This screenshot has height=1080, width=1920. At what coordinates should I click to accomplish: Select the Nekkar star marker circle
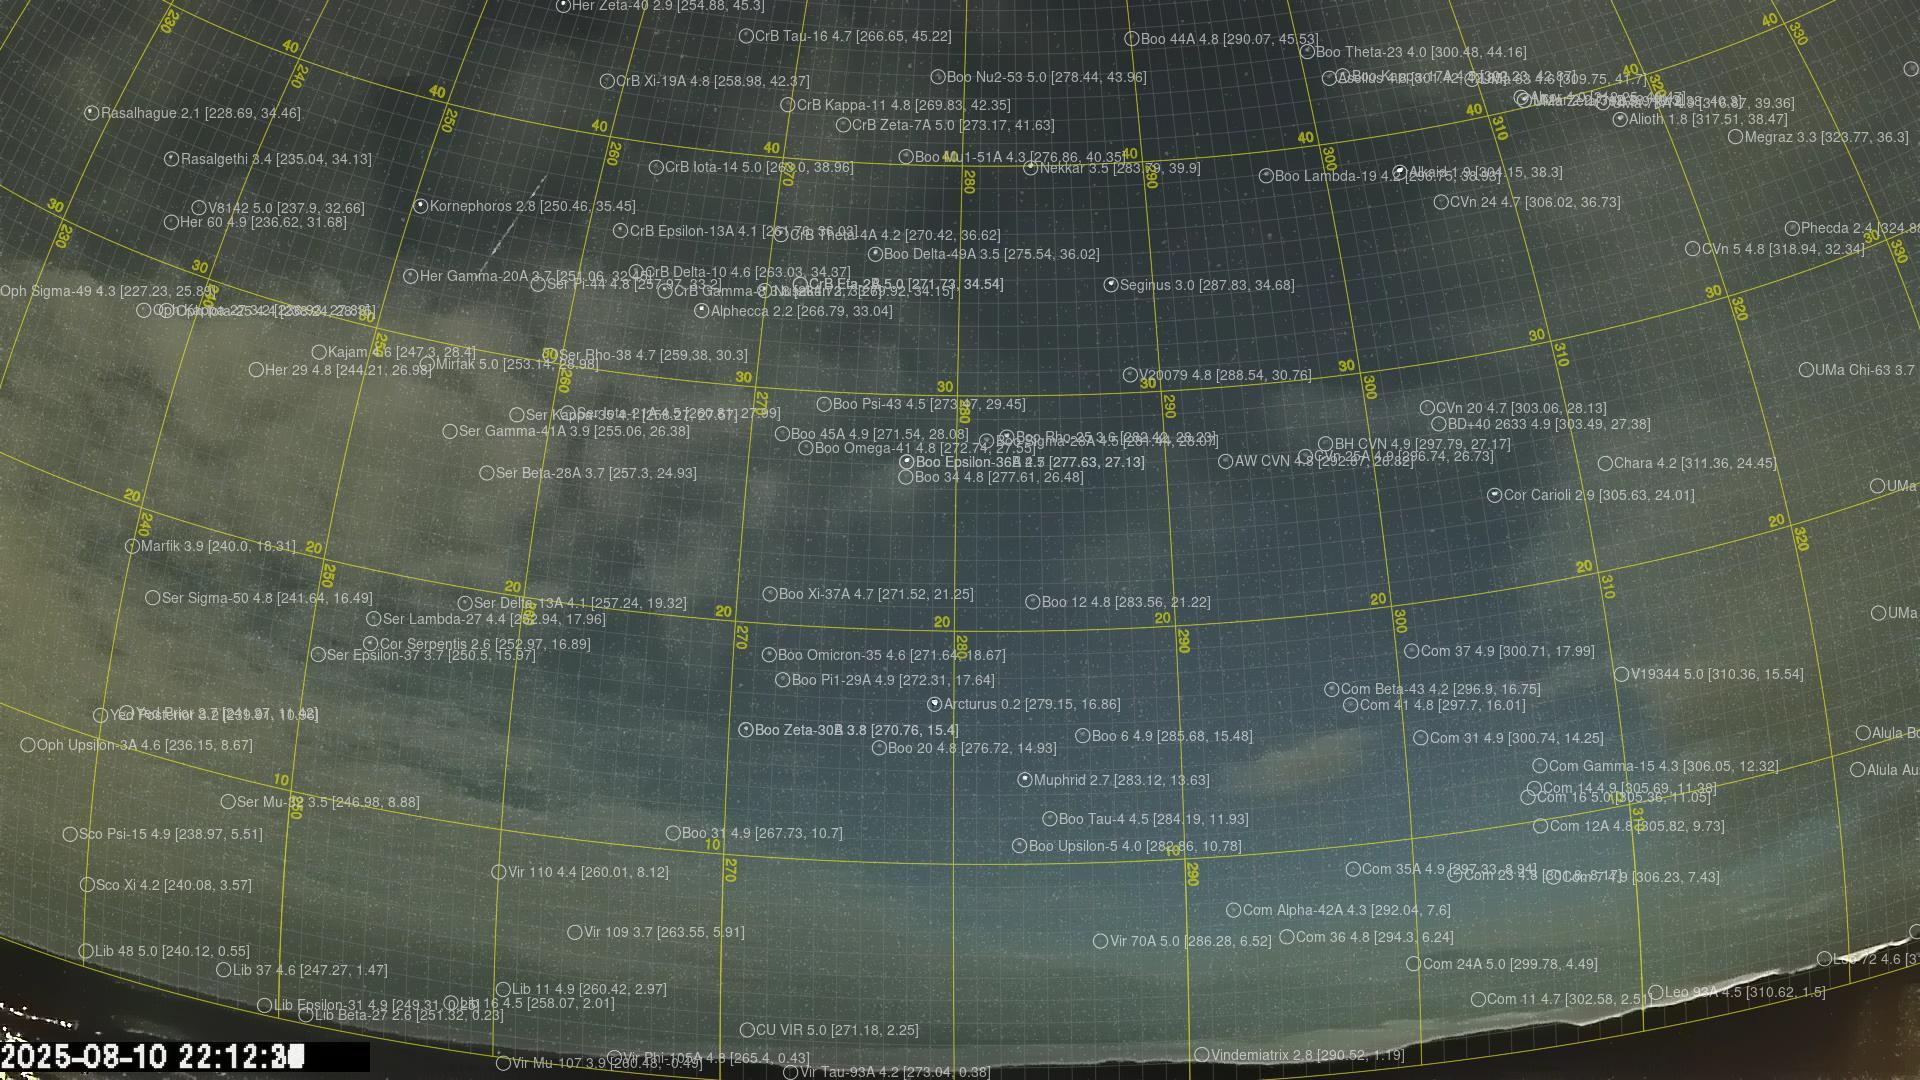point(1030,168)
